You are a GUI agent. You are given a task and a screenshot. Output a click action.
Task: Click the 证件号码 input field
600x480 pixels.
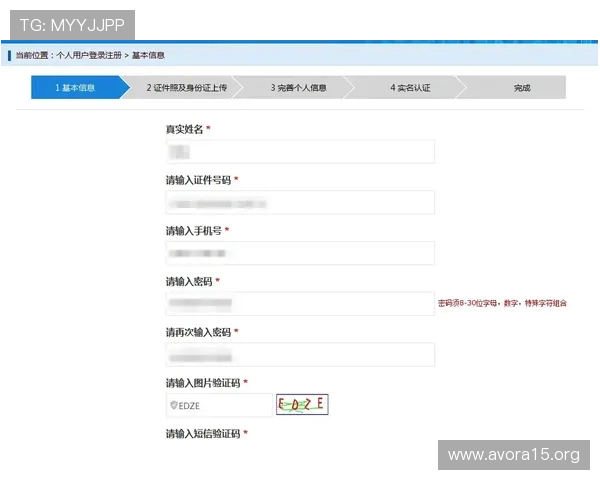(300, 202)
